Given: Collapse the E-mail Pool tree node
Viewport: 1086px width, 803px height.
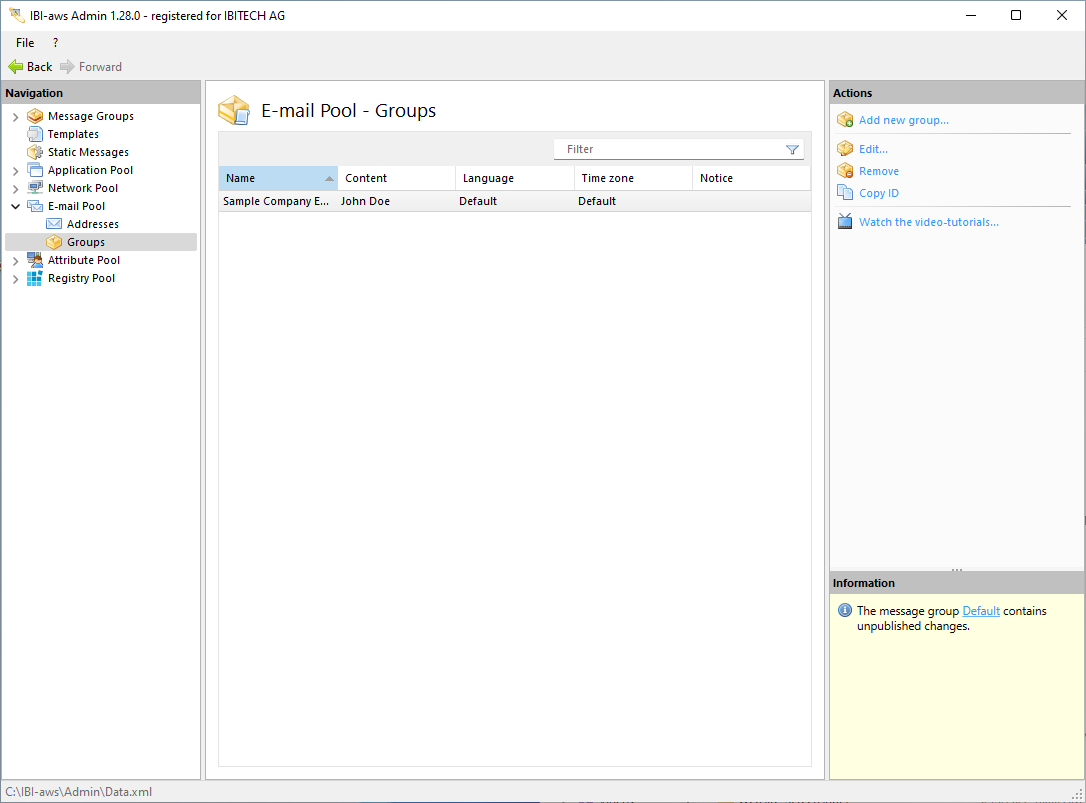Looking at the screenshot, I should point(15,207).
